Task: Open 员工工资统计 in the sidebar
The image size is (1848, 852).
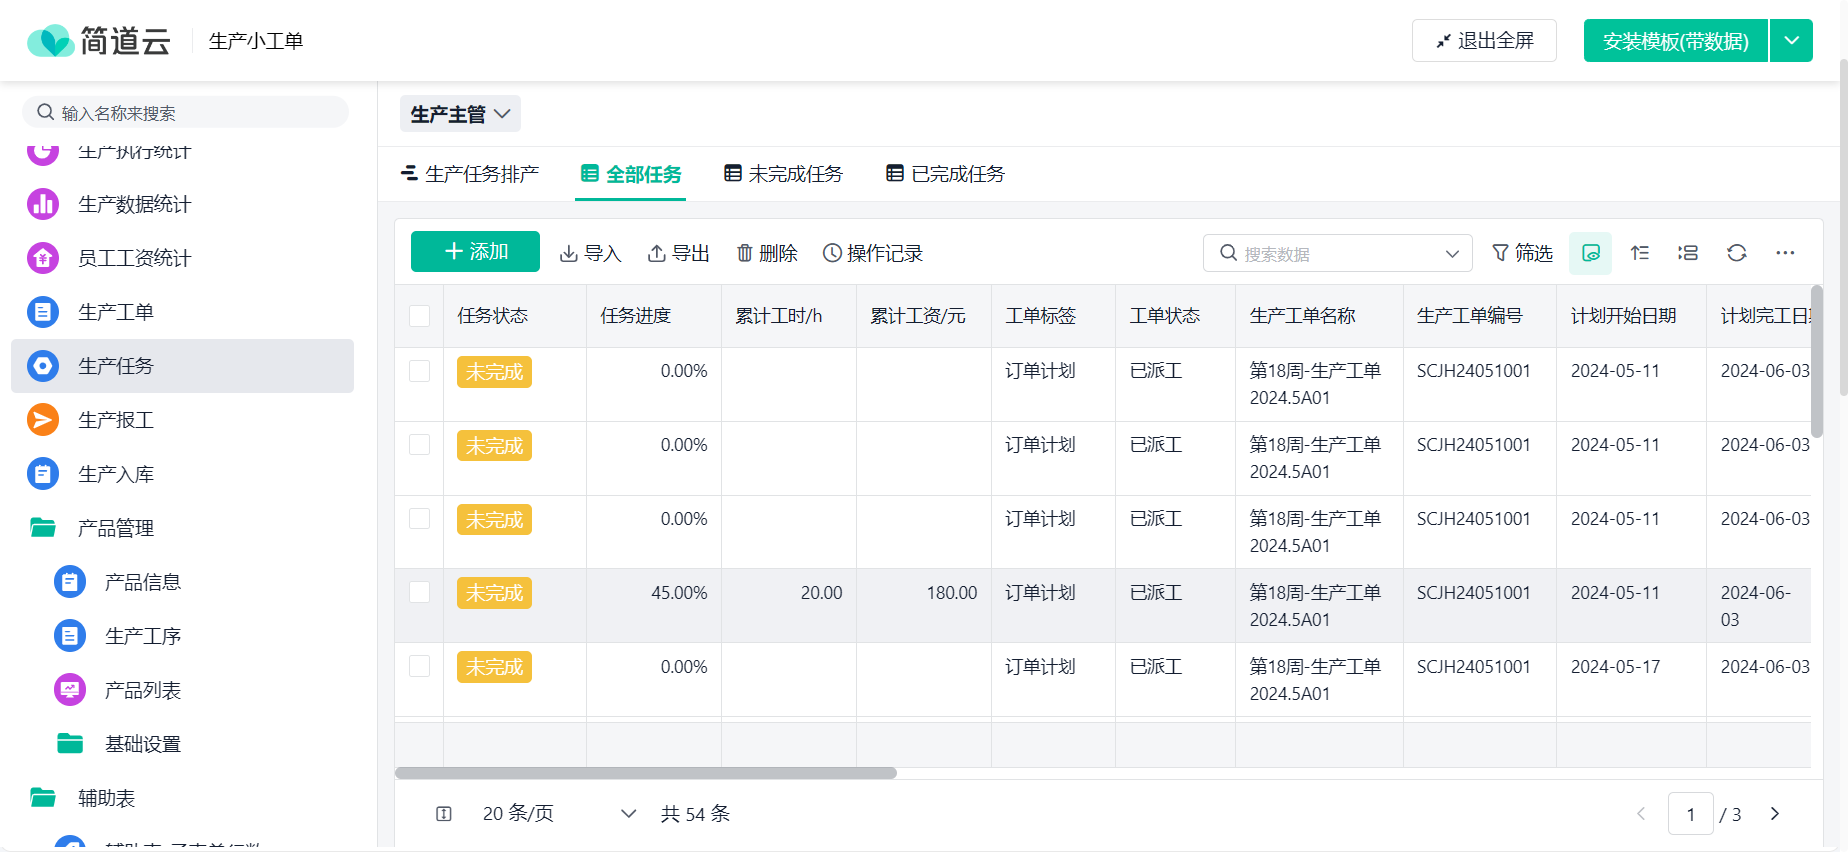Action: [x=182, y=258]
